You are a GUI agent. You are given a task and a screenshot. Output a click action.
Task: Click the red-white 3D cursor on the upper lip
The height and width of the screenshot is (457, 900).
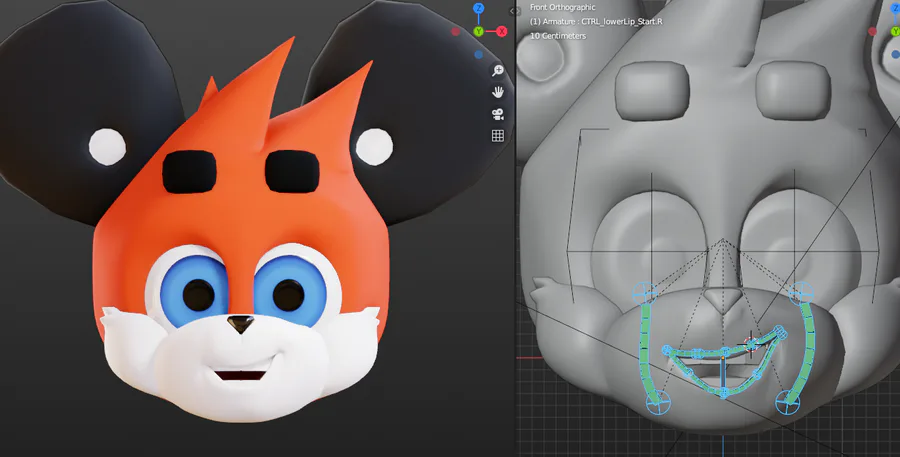coord(751,343)
